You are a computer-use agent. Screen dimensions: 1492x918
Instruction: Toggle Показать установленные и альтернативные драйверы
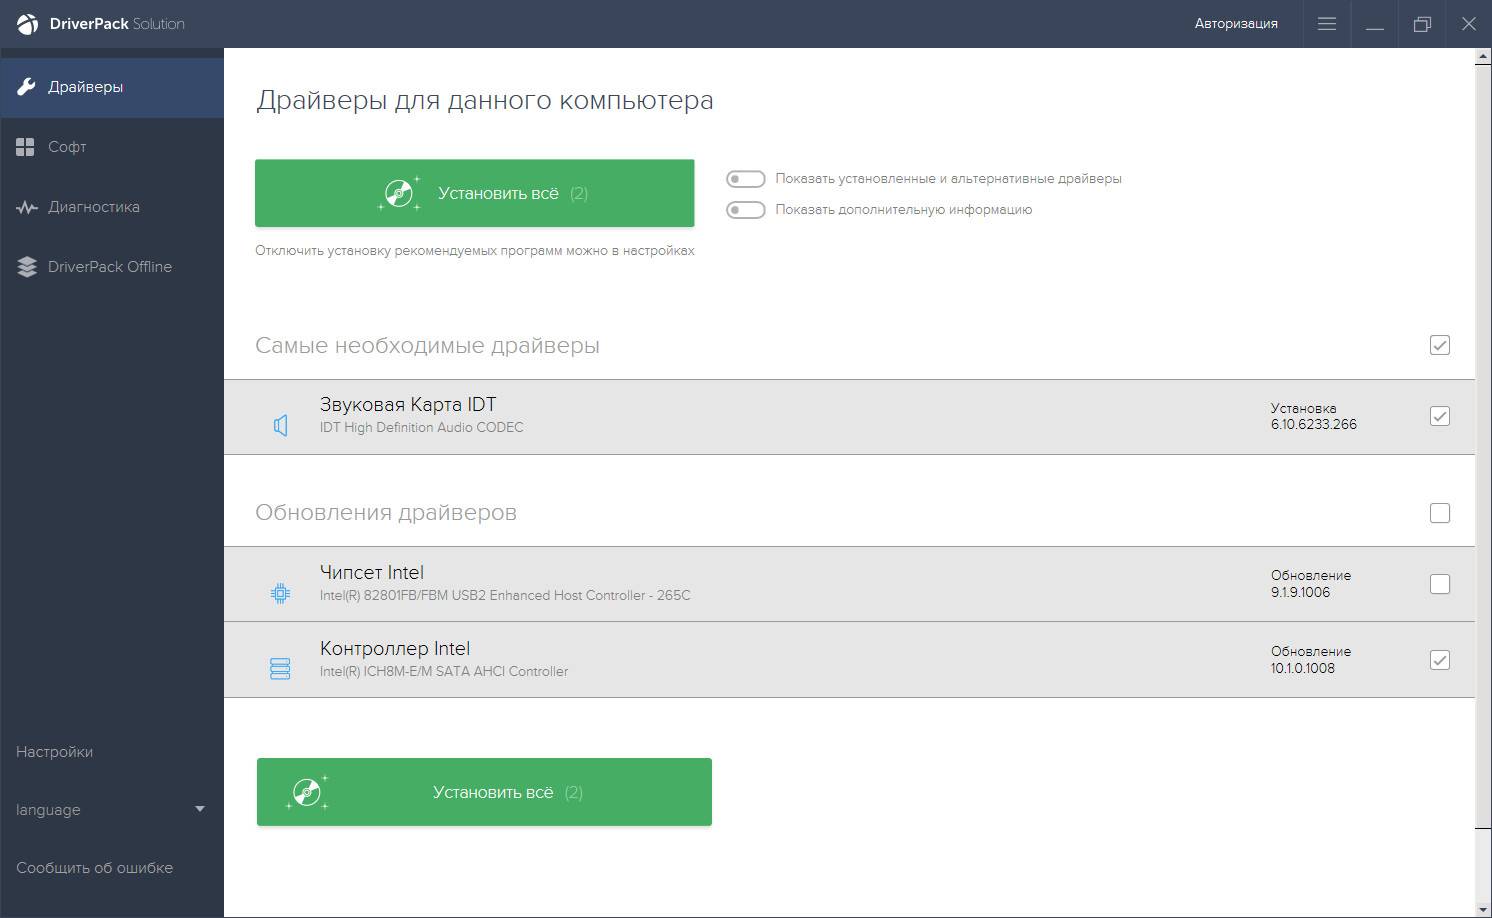pyautogui.click(x=745, y=179)
